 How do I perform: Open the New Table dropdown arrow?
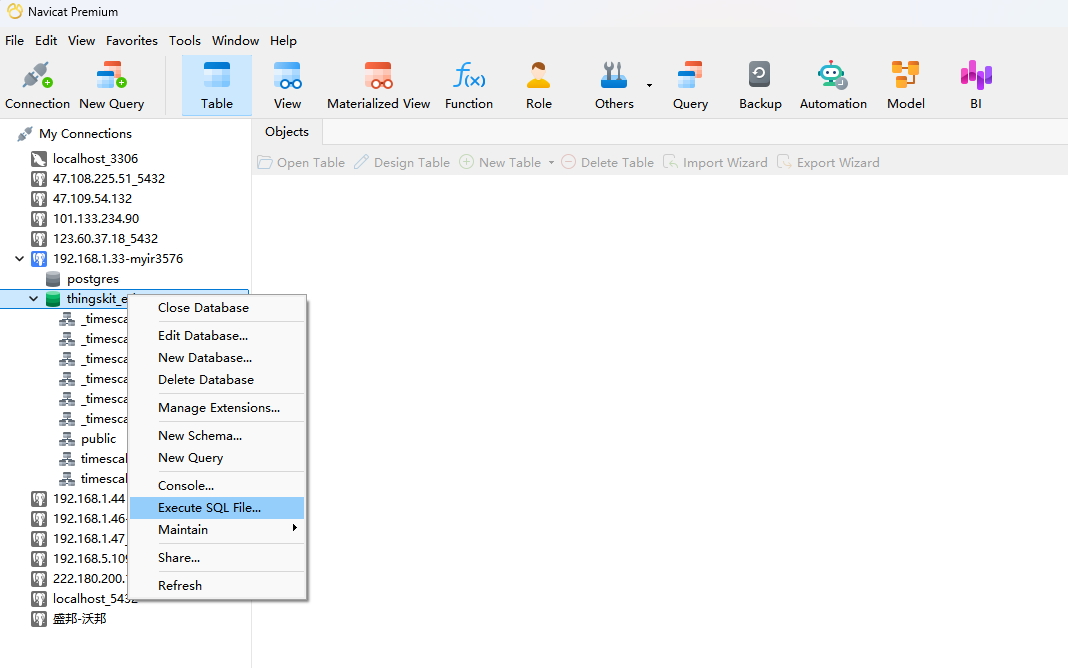(x=551, y=163)
